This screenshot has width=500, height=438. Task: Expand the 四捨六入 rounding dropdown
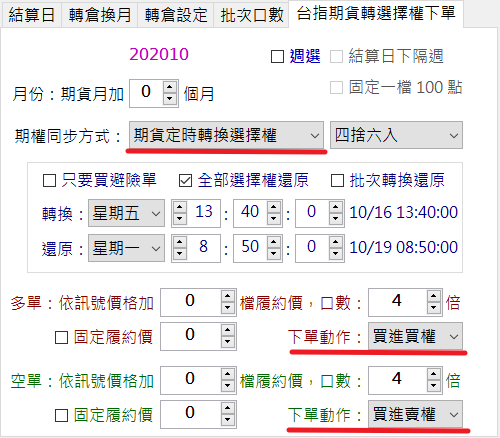pyautogui.click(x=396, y=135)
